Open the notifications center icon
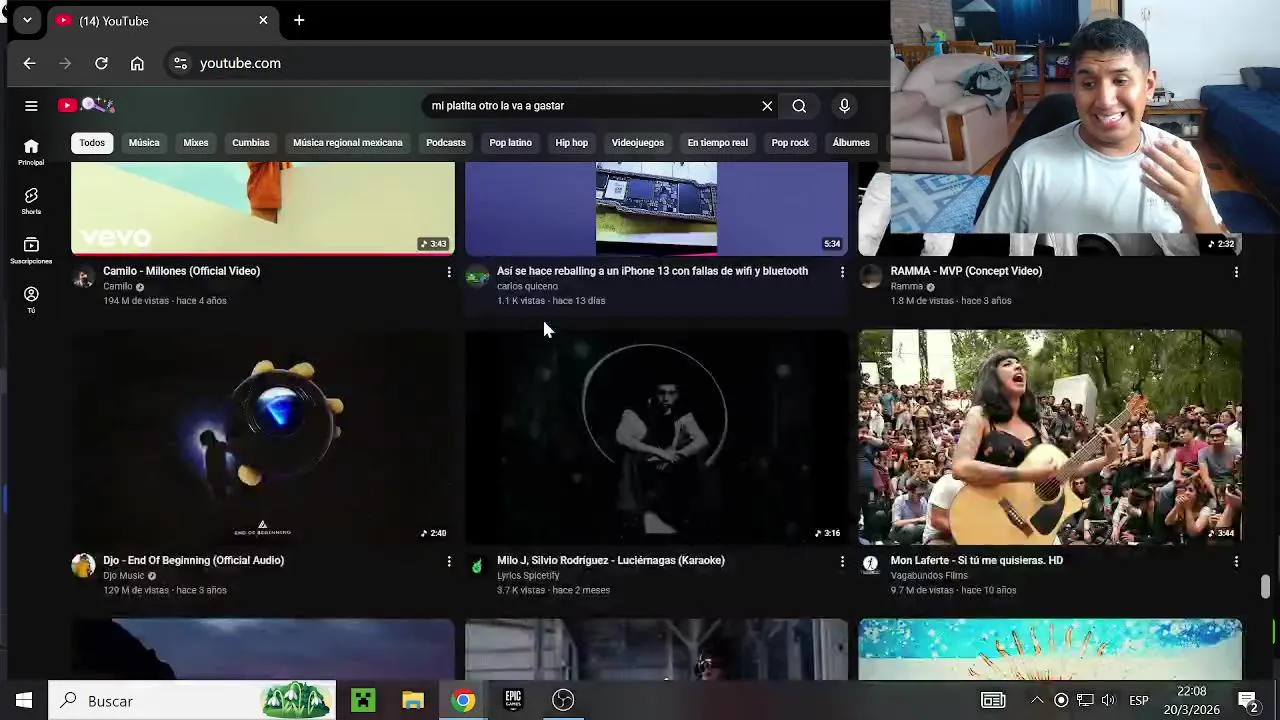This screenshot has width=1280, height=720. (1248, 700)
